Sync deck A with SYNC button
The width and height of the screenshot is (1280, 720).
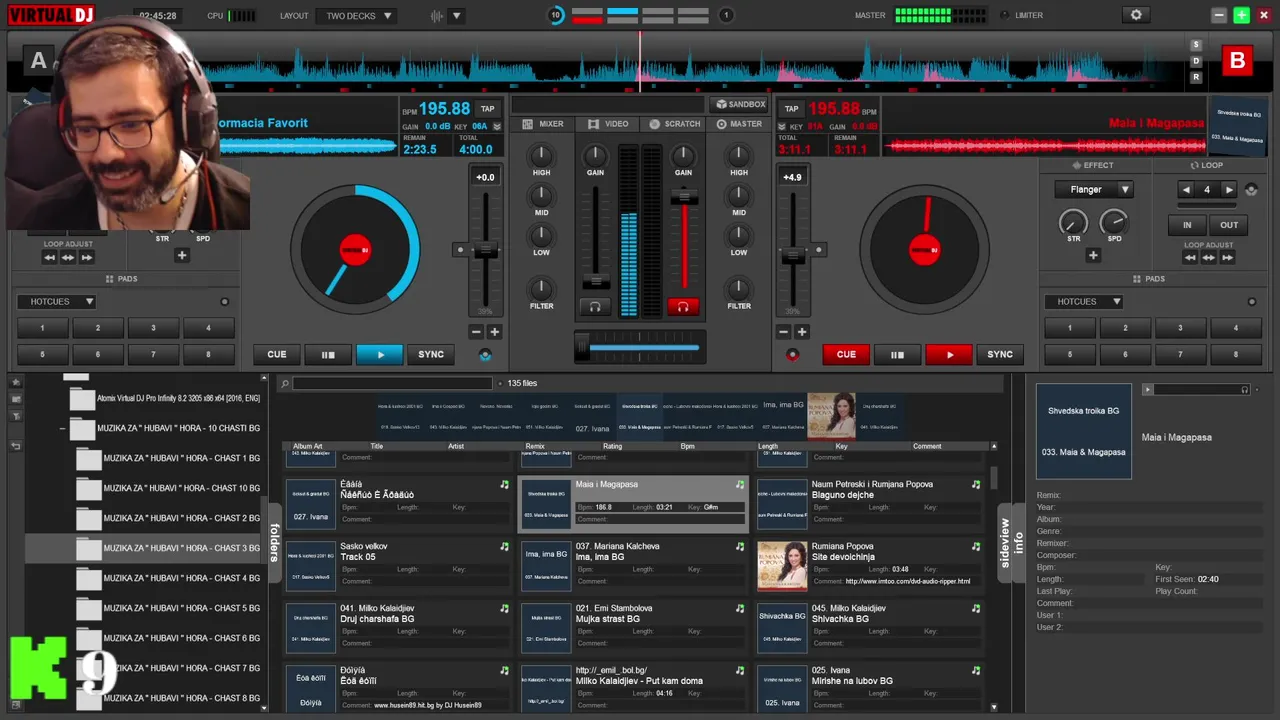[x=431, y=354]
